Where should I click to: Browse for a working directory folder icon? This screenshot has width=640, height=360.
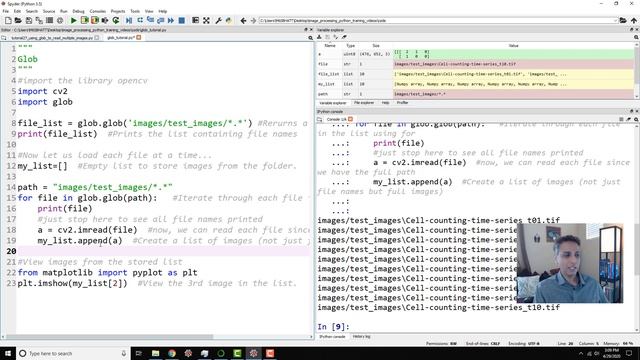tap(623, 20)
